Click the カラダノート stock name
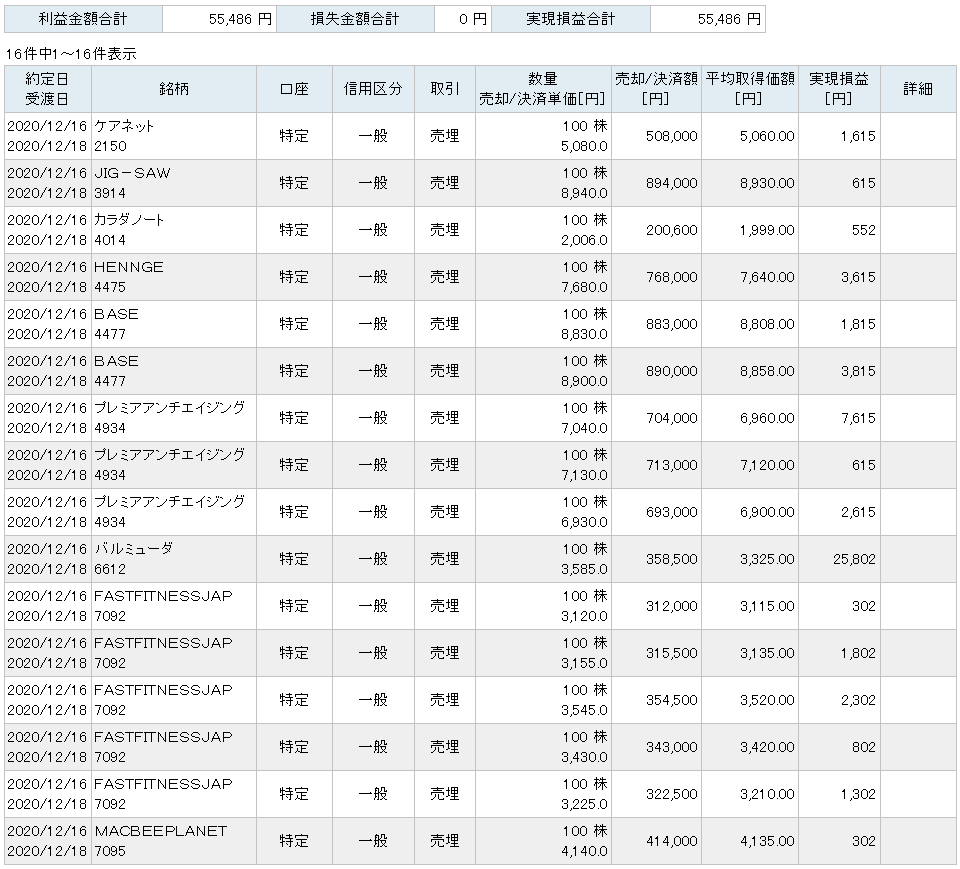 129,220
